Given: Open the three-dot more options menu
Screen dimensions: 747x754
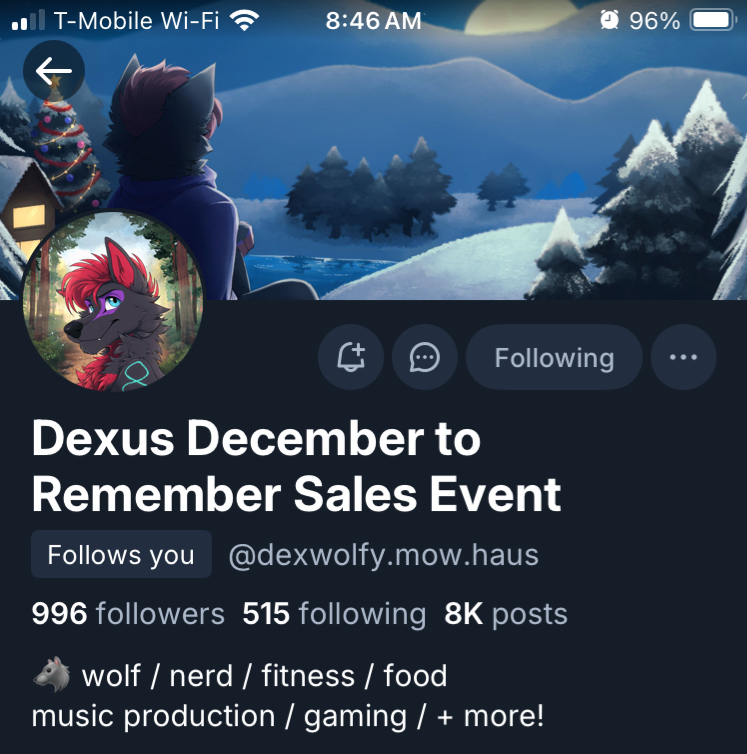Looking at the screenshot, I should [x=683, y=357].
